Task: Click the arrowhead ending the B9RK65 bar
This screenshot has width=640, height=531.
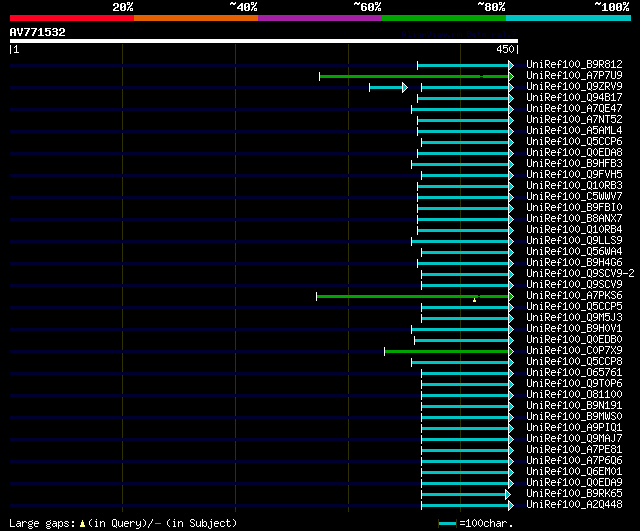Action: (508, 495)
